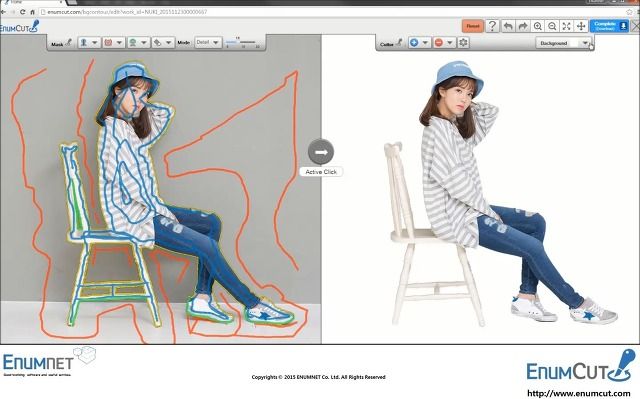Bookmark the page with the star icon

tap(629, 12)
